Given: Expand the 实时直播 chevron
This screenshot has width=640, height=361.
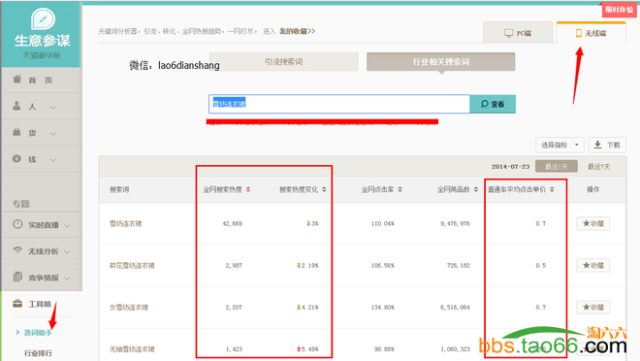Looking at the screenshot, I should pos(67,225).
